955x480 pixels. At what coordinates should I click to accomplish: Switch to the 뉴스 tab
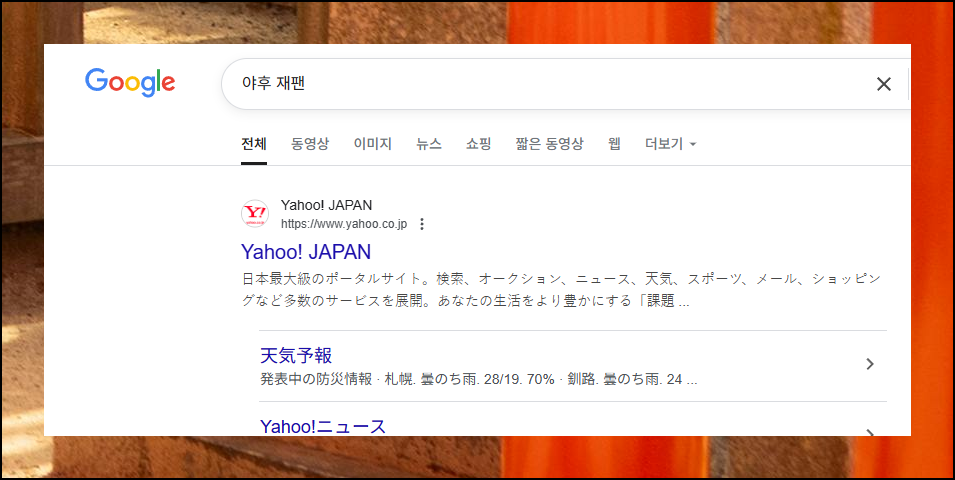(429, 144)
